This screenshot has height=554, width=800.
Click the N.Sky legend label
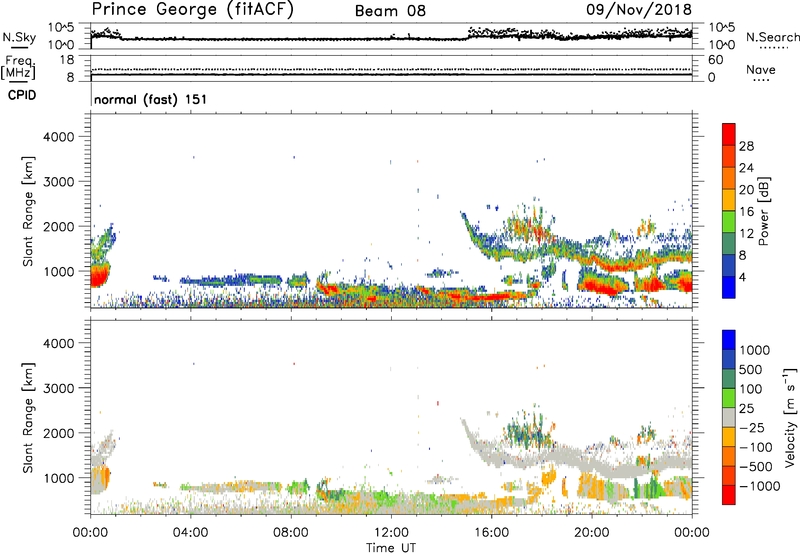click(19, 37)
